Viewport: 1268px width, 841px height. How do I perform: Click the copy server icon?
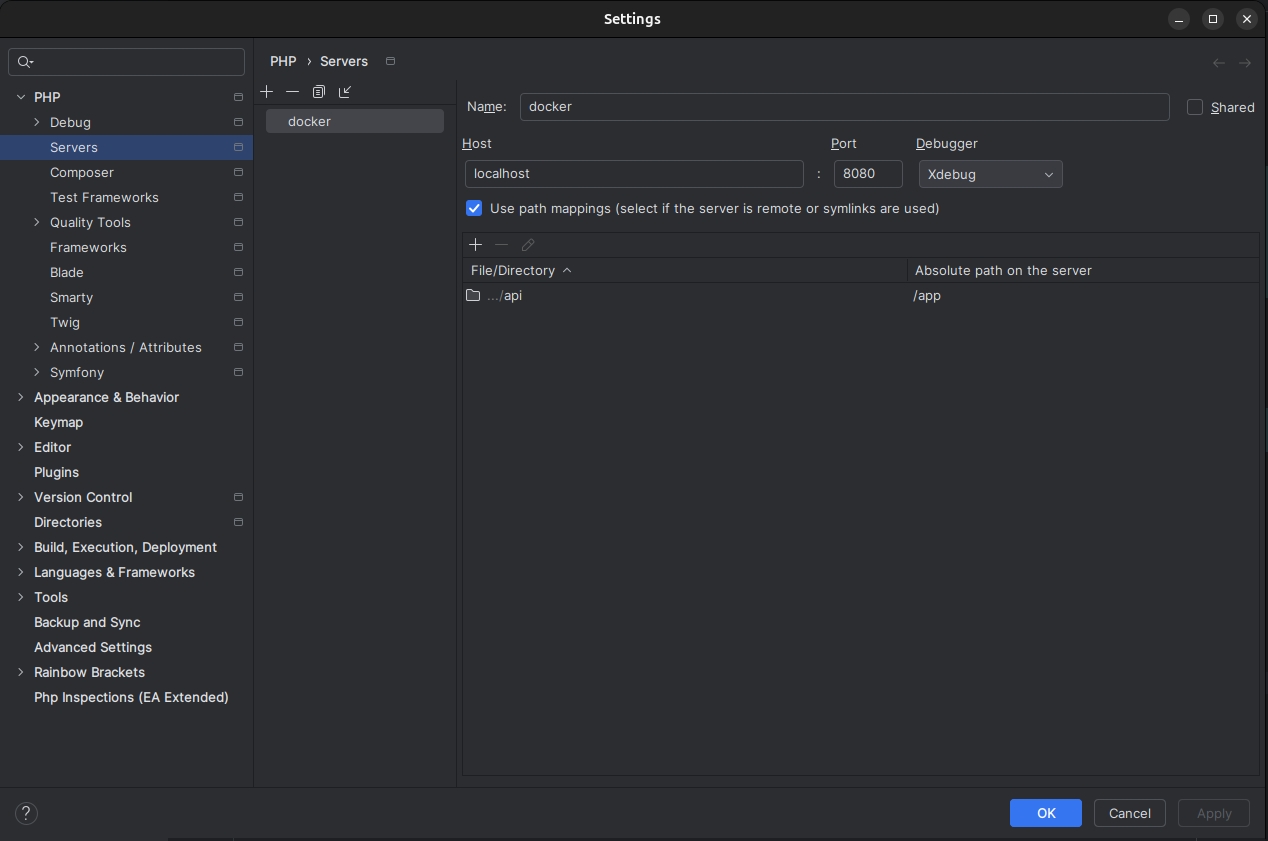318,92
